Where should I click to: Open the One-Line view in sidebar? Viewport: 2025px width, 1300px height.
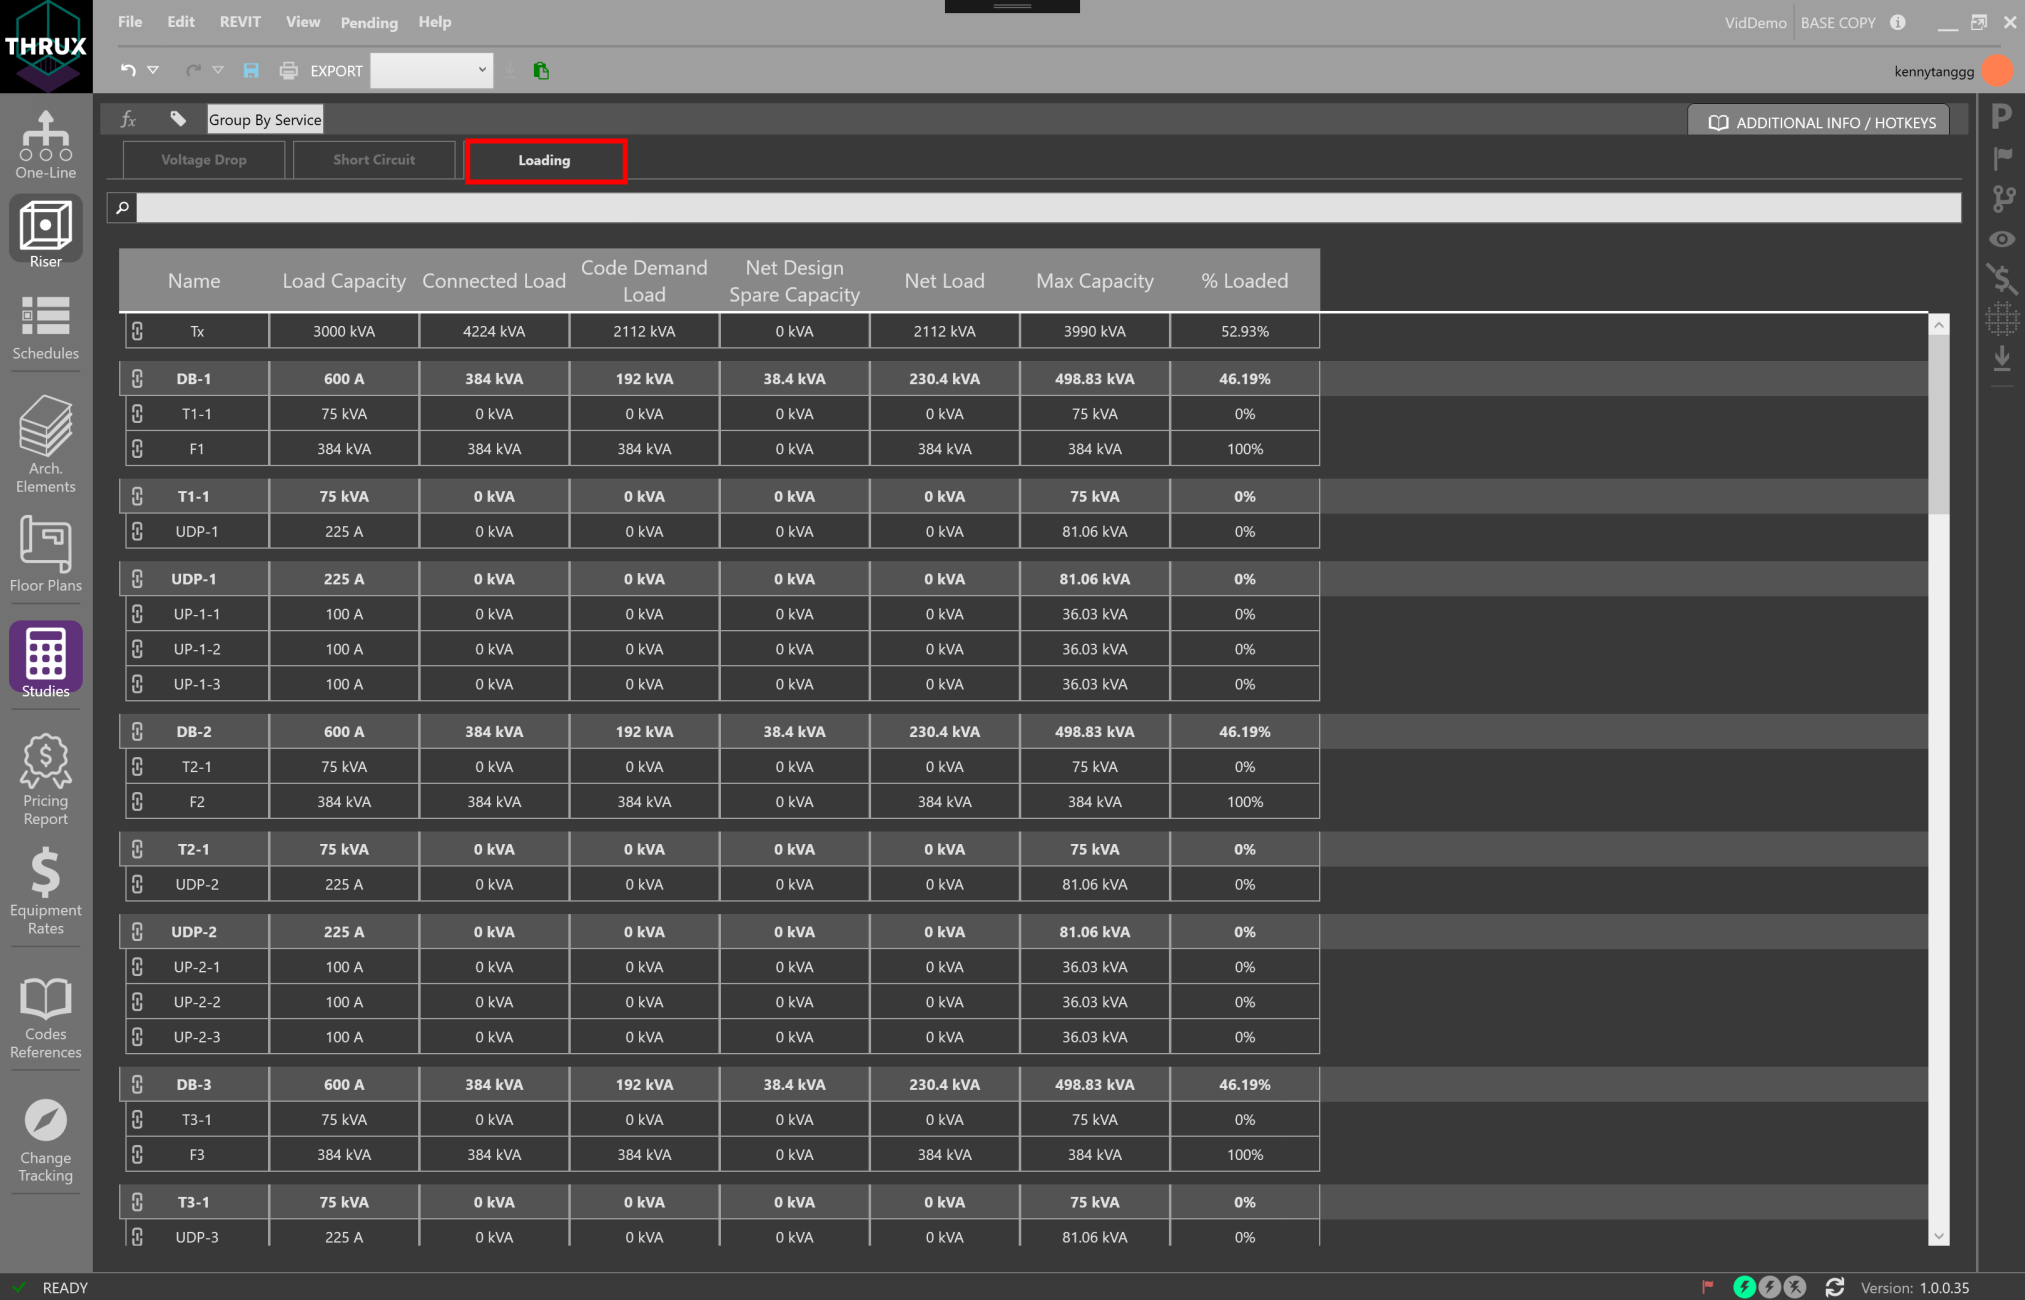46,143
